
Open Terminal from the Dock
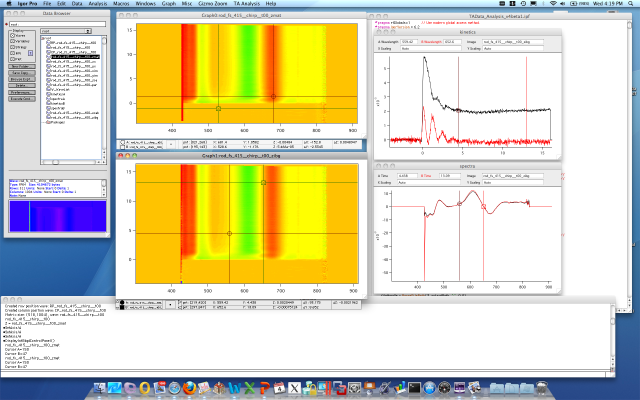pos(414,387)
